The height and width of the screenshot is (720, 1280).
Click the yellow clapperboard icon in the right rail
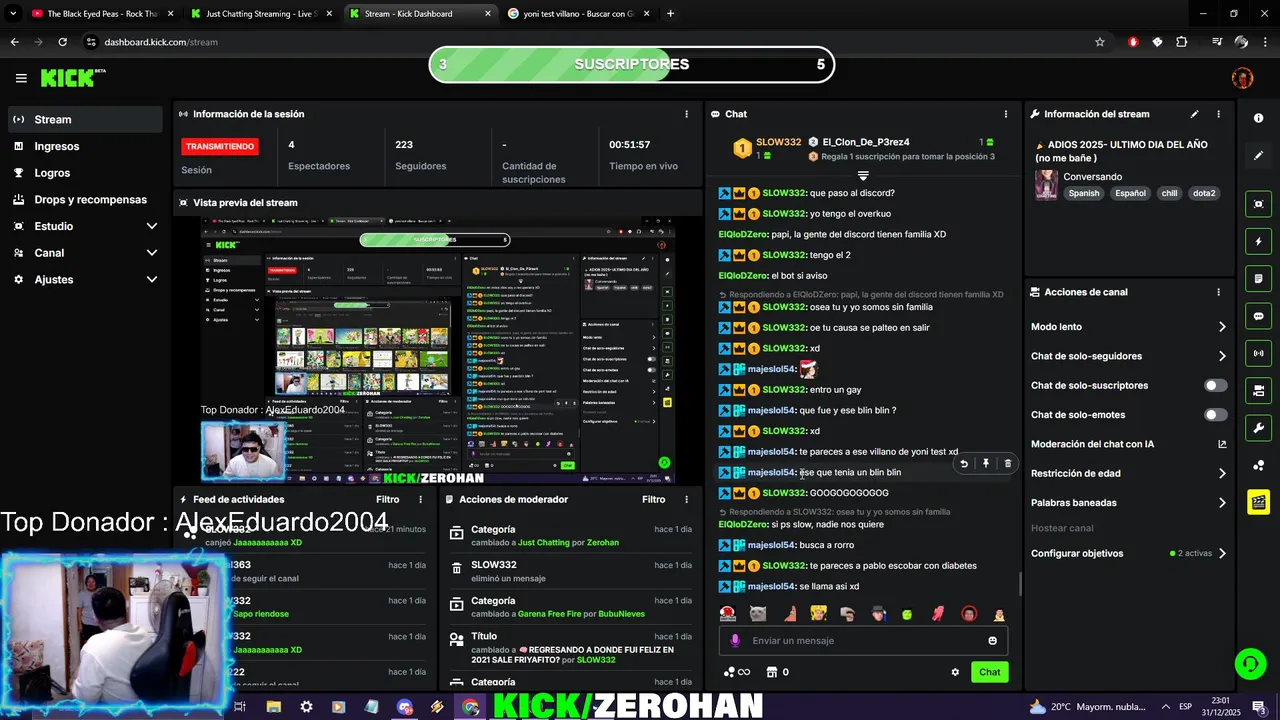[1258, 502]
